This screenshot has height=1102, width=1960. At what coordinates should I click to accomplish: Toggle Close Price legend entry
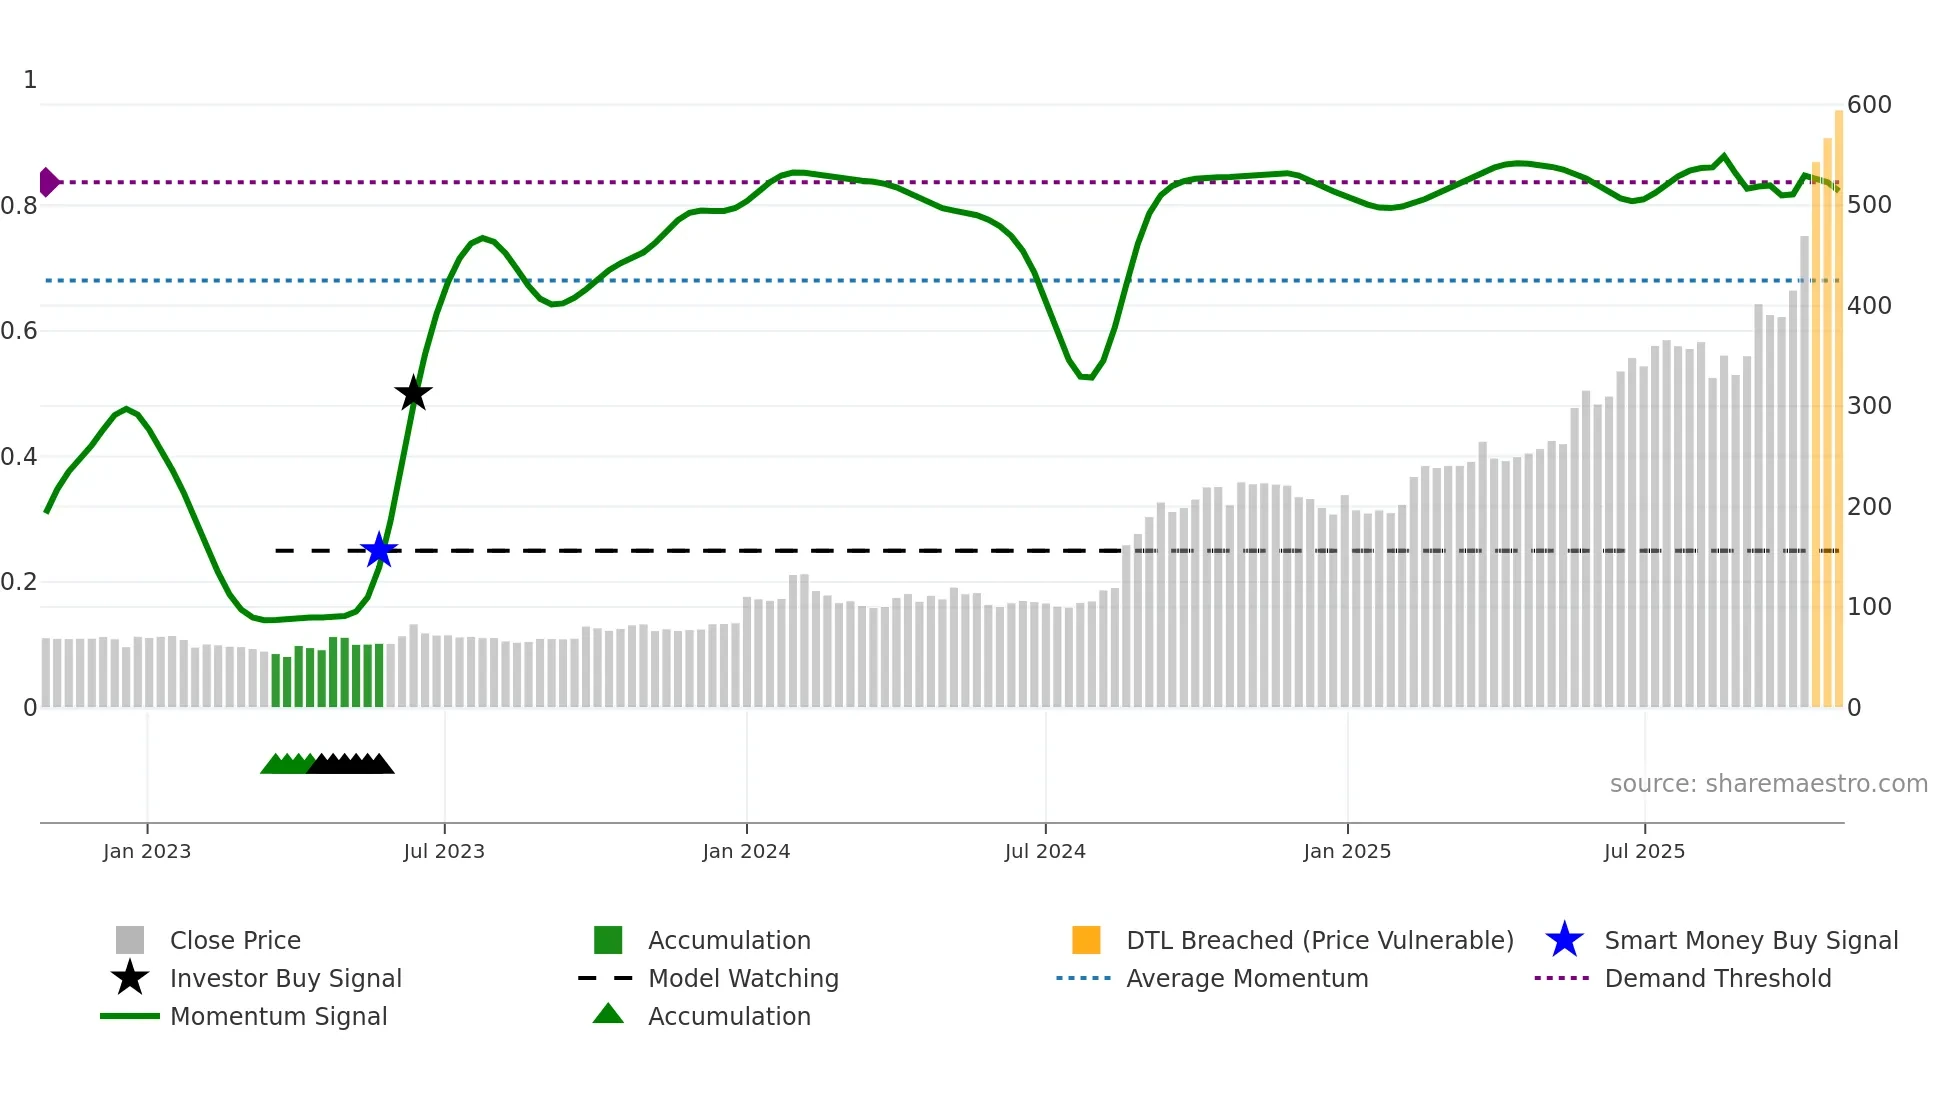pos(235,940)
